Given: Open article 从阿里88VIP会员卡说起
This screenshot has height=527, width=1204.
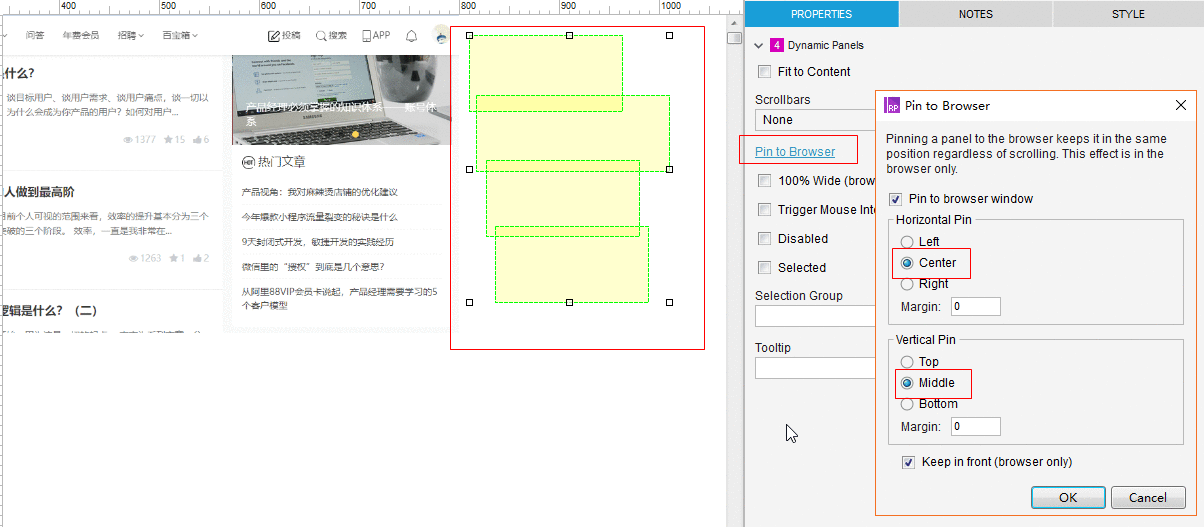Looking at the screenshot, I should (340, 298).
